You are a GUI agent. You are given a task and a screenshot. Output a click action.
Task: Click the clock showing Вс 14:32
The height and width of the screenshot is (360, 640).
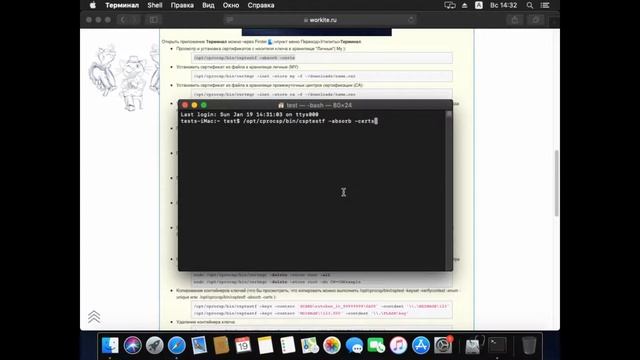[x=503, y=5]
